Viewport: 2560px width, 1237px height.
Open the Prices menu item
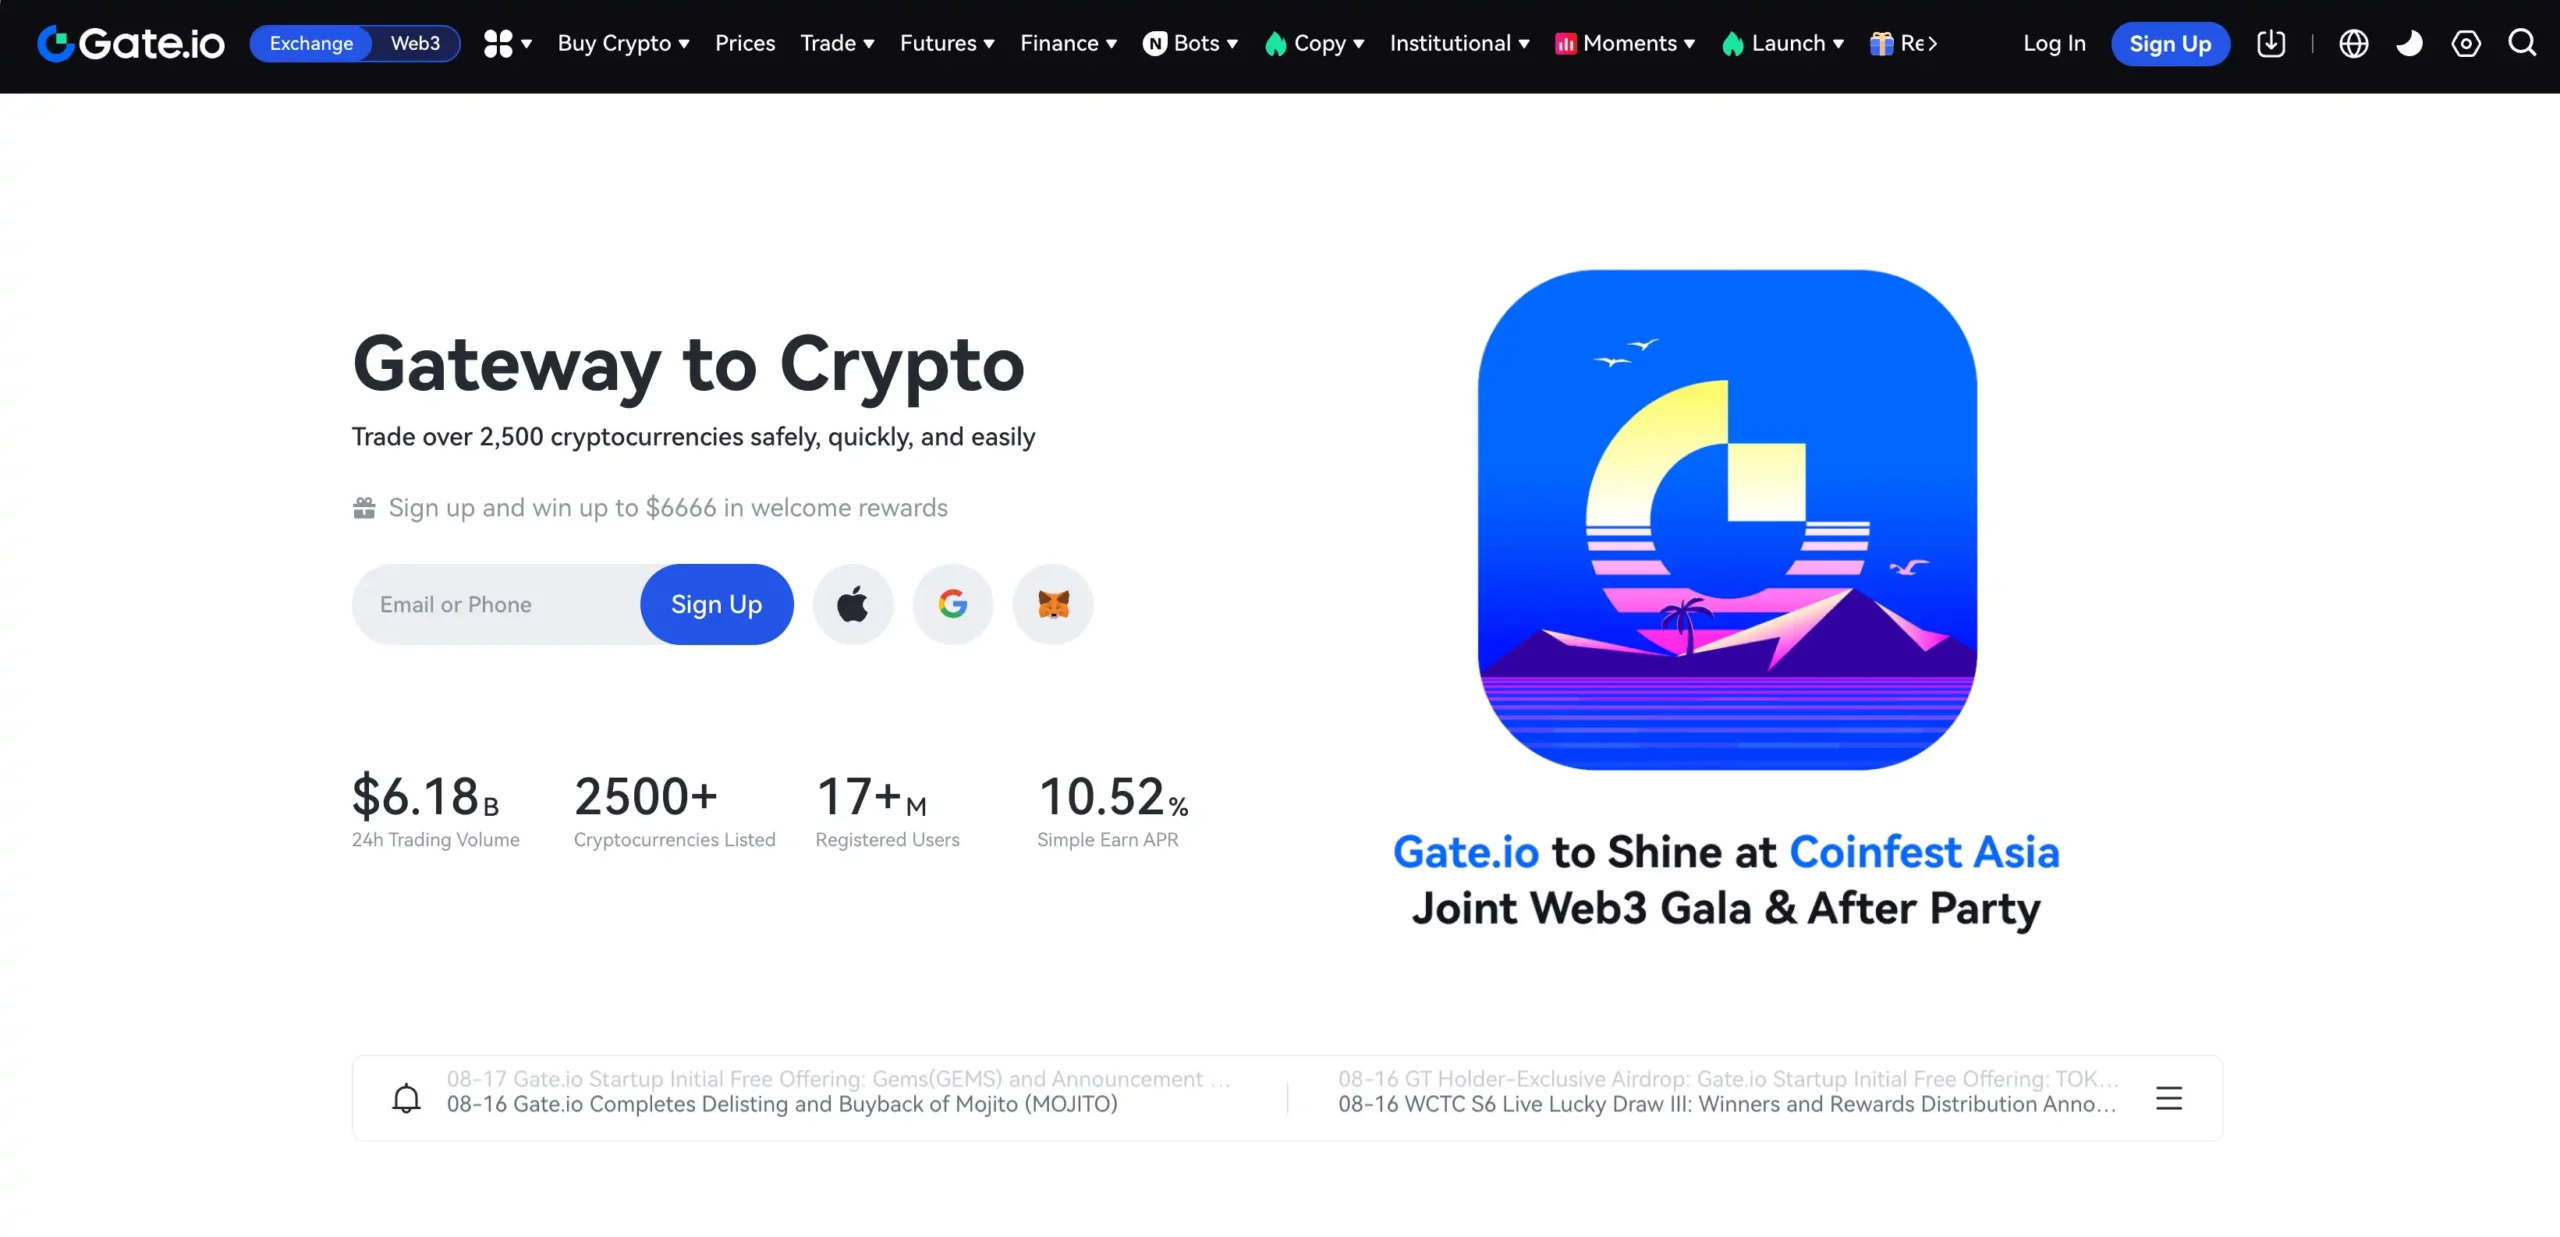(744, 44)
